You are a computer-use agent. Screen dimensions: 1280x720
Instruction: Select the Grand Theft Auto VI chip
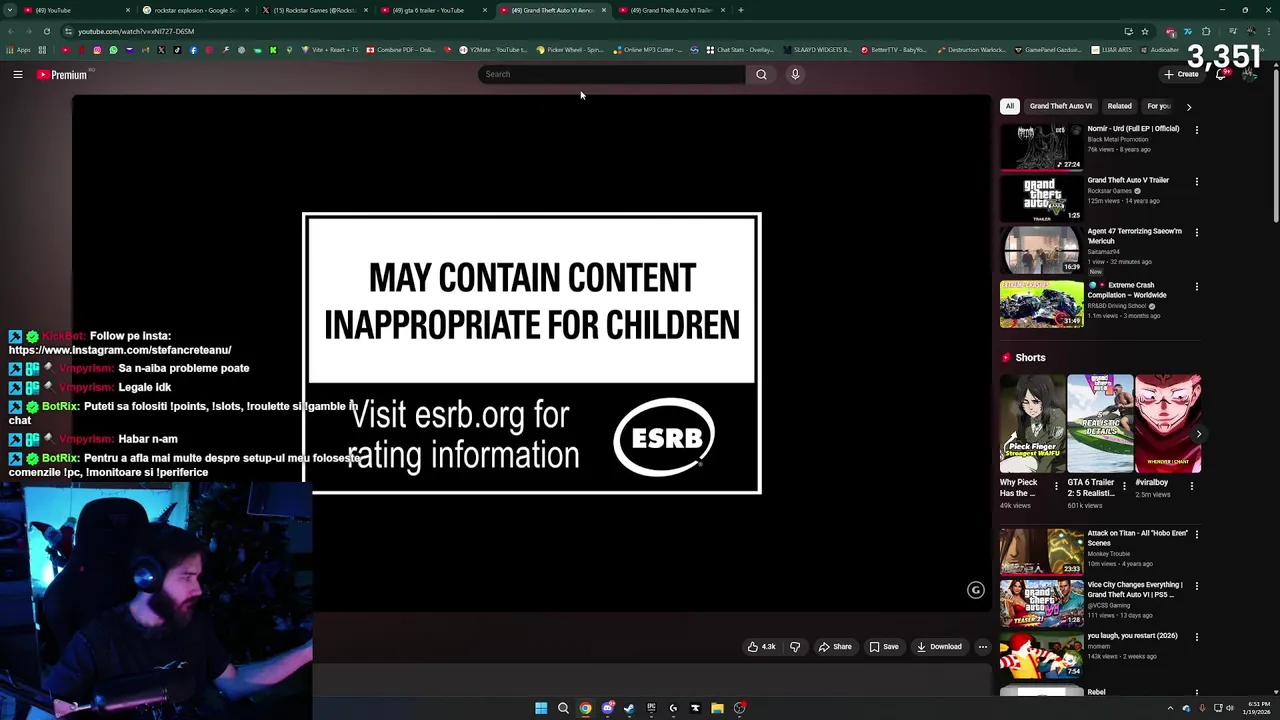(1061, 106)
